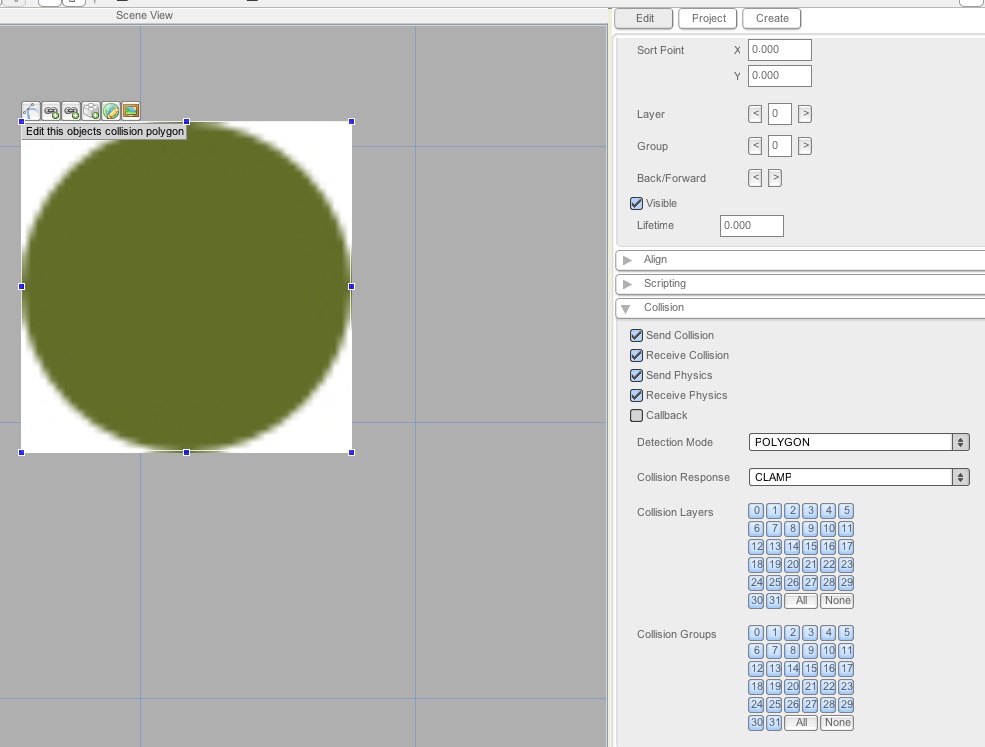Enable the Callback checkbox
This screenshot has height=747, width=985.
(637, 415)
